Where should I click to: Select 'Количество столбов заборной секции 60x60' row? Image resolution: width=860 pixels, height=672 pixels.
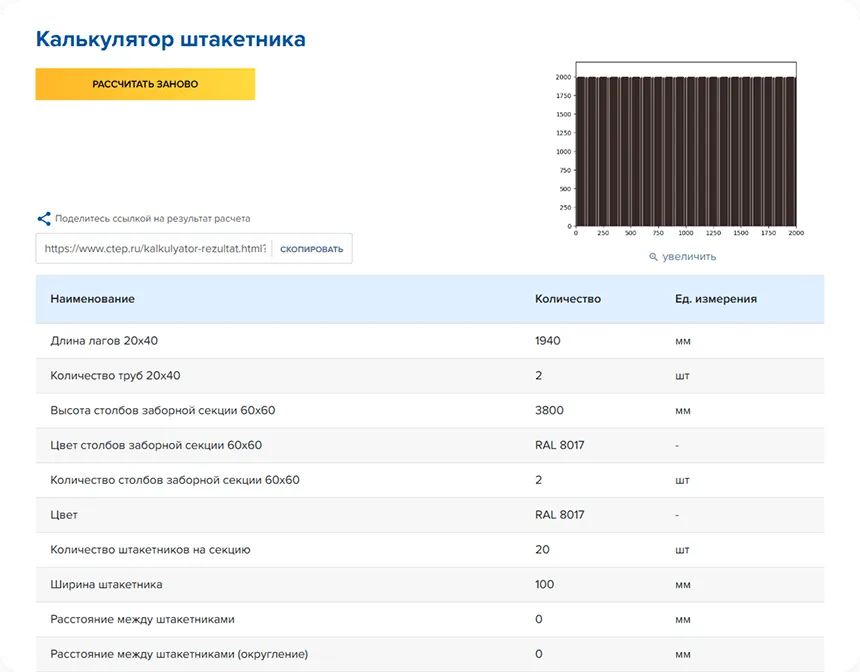(175, 480)
